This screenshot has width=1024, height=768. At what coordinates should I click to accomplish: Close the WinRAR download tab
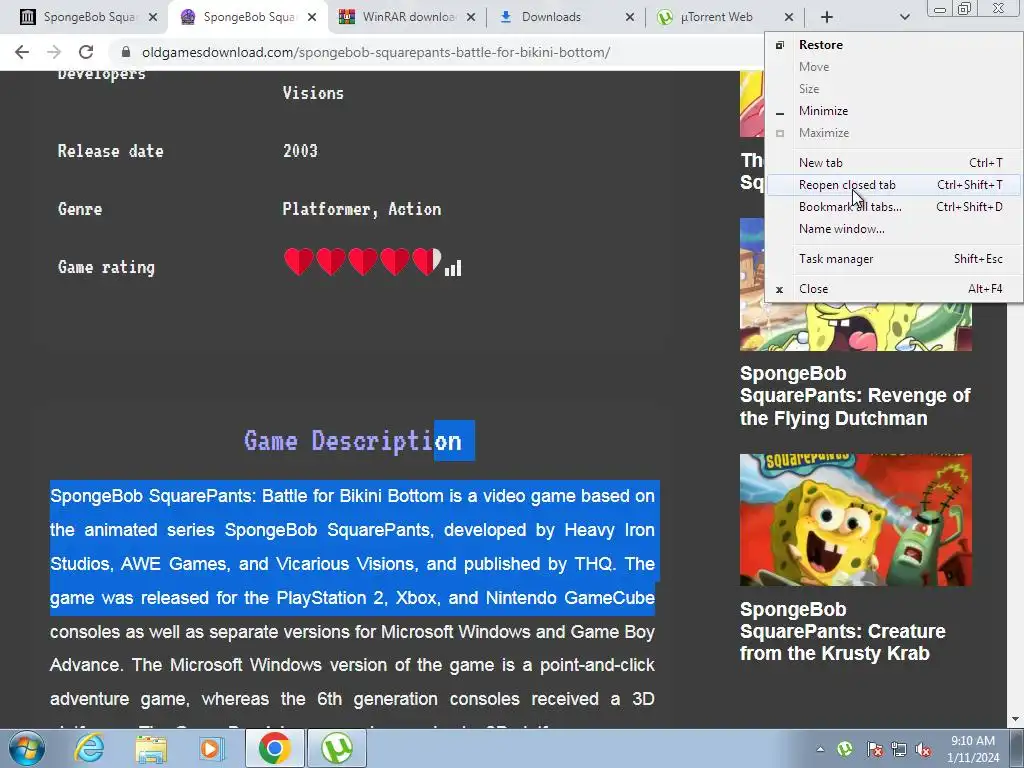click(x=471, y=18)
